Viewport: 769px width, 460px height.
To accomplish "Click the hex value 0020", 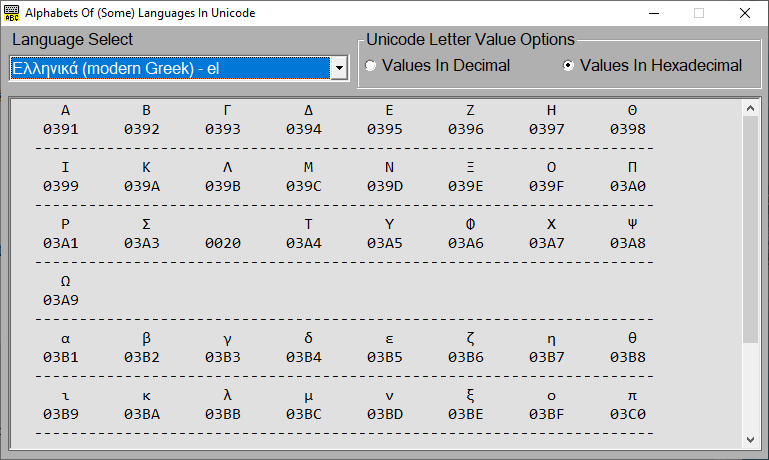I will [223, 243].
